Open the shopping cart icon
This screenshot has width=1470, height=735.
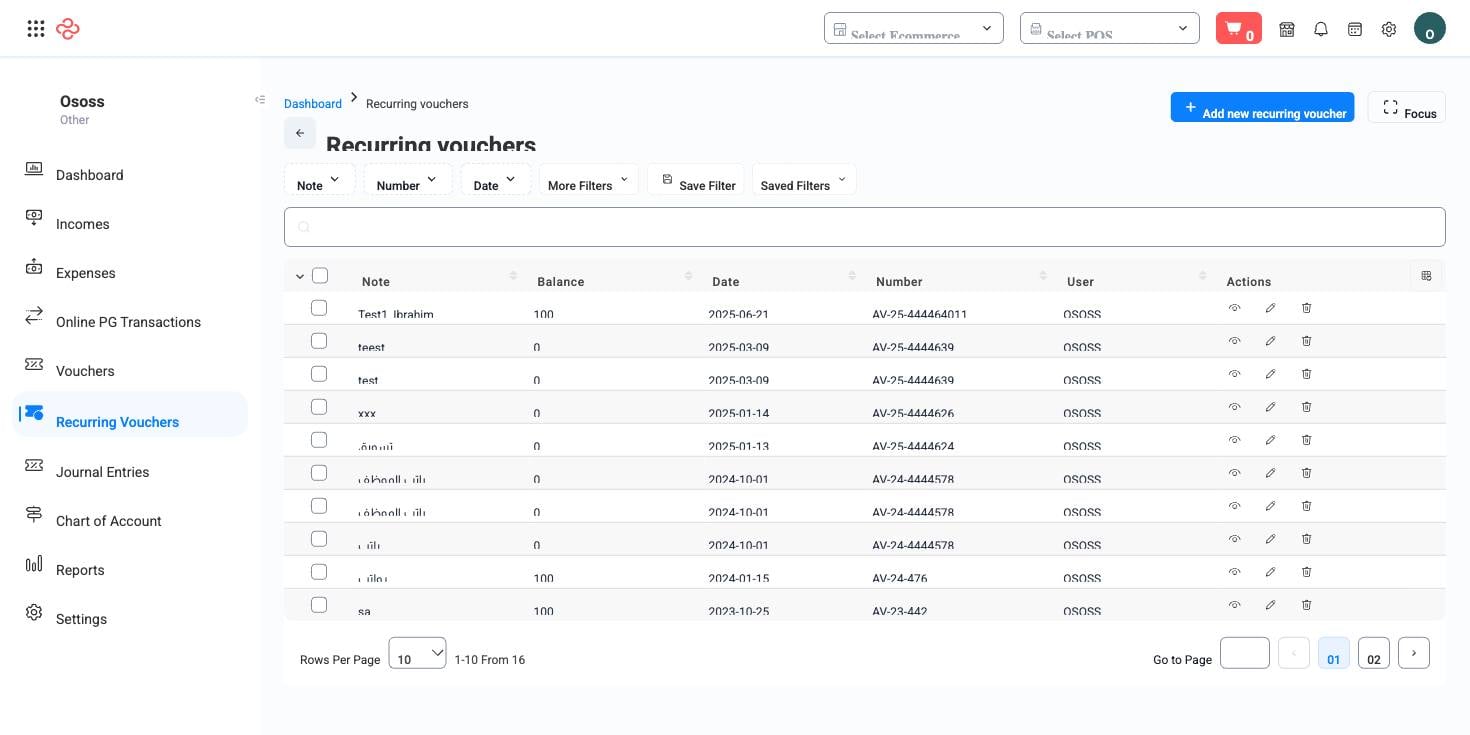coord(1238,28)
